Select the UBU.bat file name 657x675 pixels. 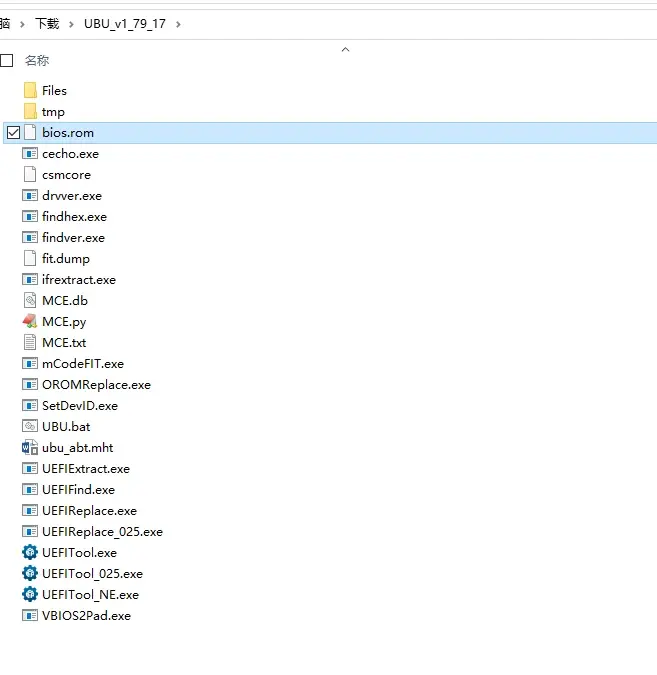[x=66, y=427]
